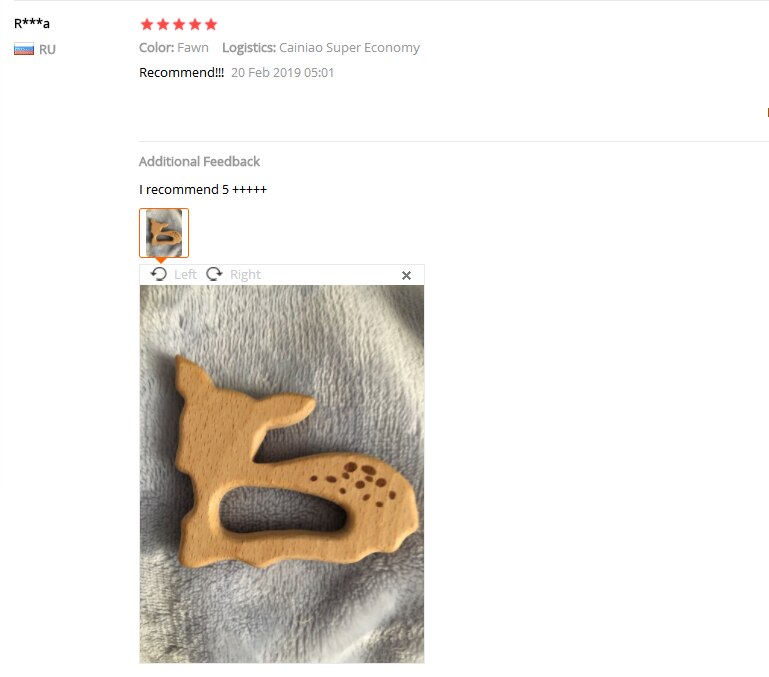Click the Russian flag icon
Image resolution: width=769 pixels, height=677 pixels.
point(24,49)
